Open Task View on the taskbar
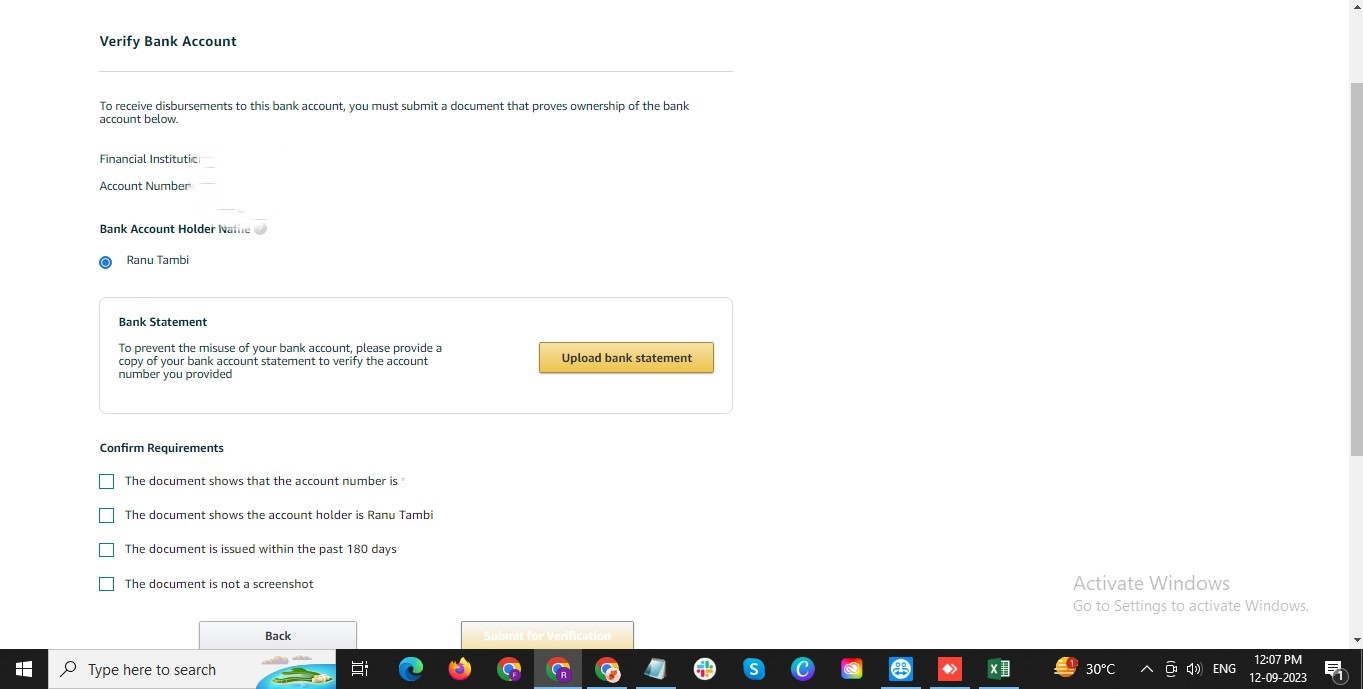This screenshot has height=689, width=1363. [x=360, y=669]
